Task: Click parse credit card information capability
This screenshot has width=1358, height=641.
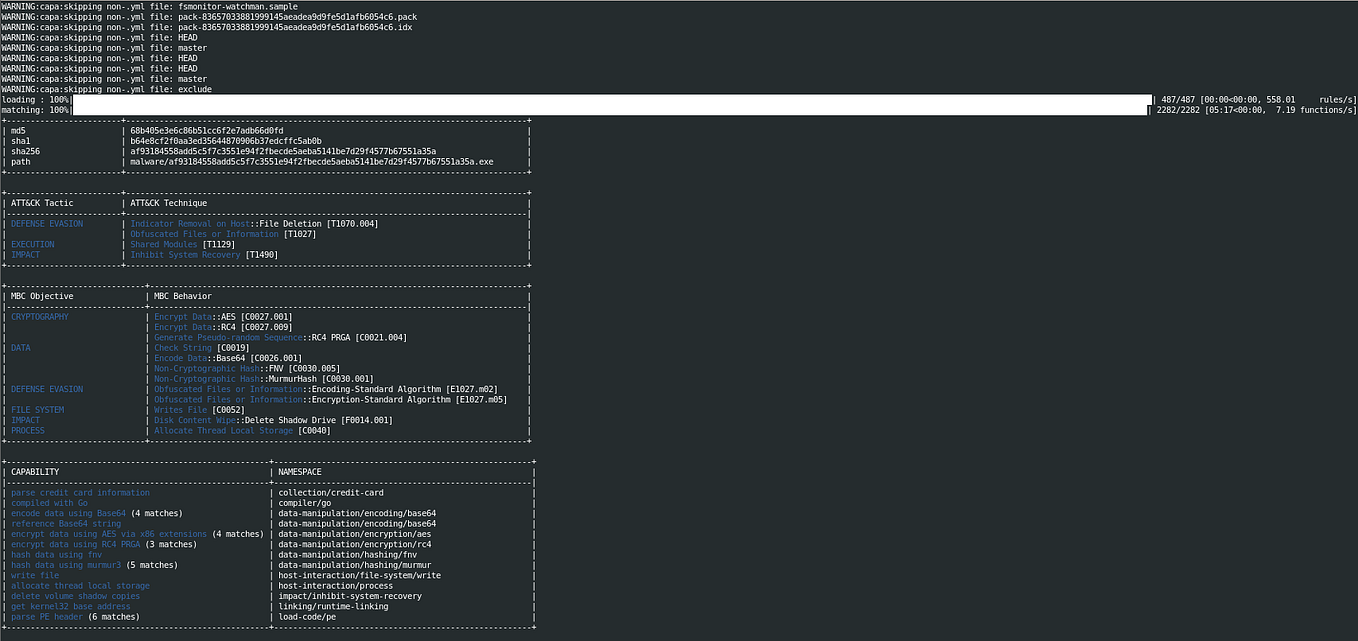Action: pos(80,492)
